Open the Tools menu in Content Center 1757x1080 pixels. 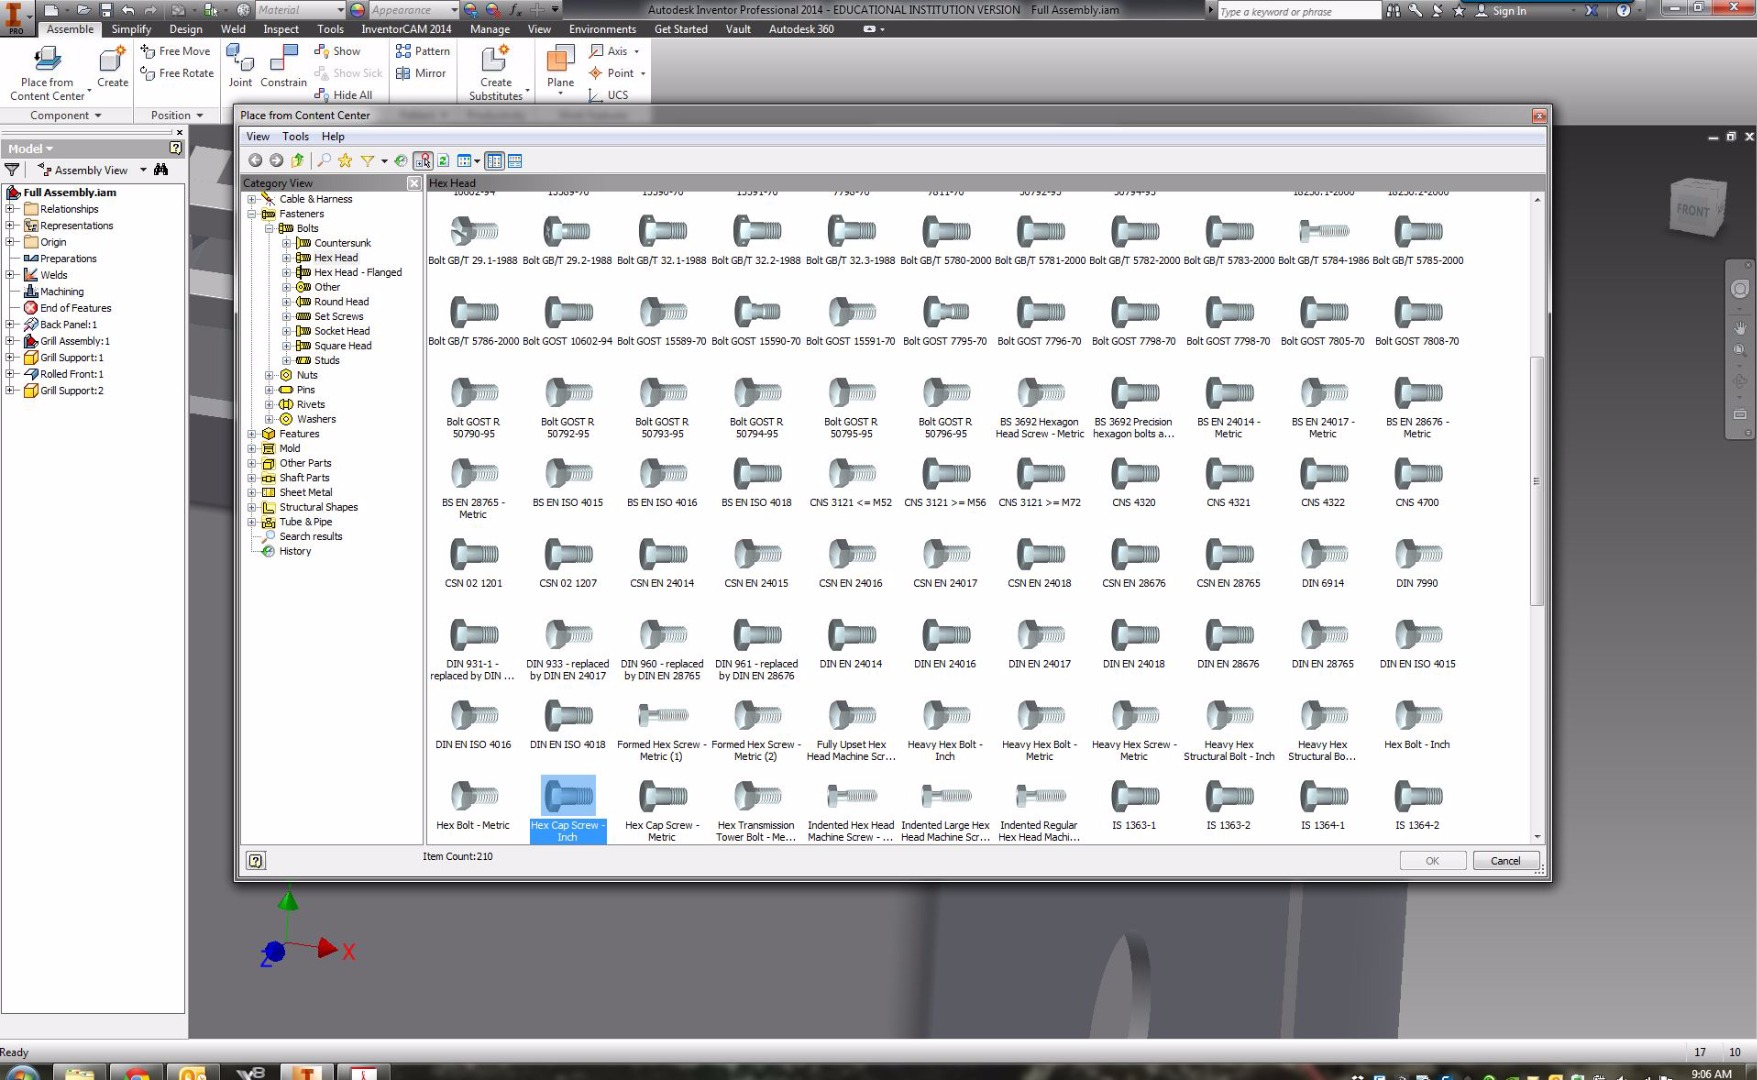click(295, 136)
